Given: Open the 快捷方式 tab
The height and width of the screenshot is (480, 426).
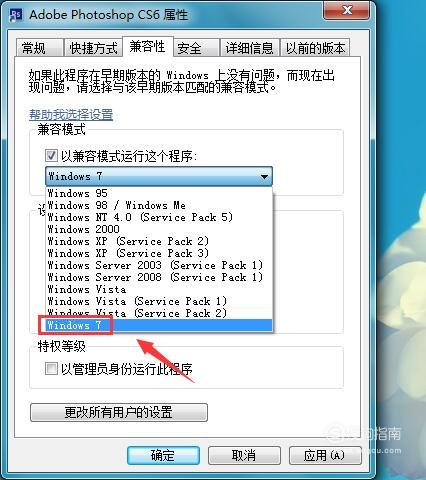Looking at the screenshot, I should coord(93,48).
